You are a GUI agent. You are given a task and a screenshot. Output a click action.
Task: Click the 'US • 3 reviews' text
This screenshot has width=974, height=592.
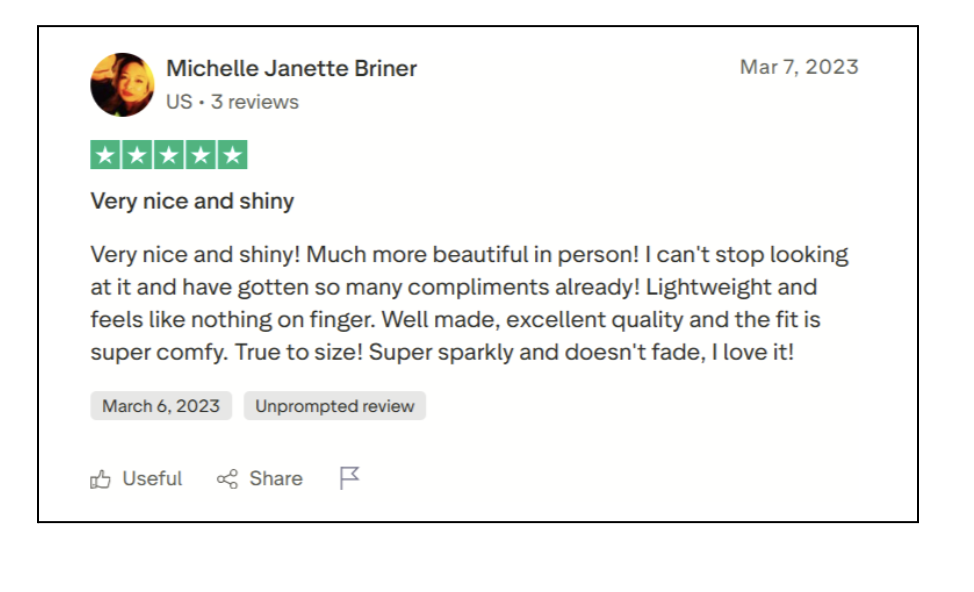click(x=232, y=102)
